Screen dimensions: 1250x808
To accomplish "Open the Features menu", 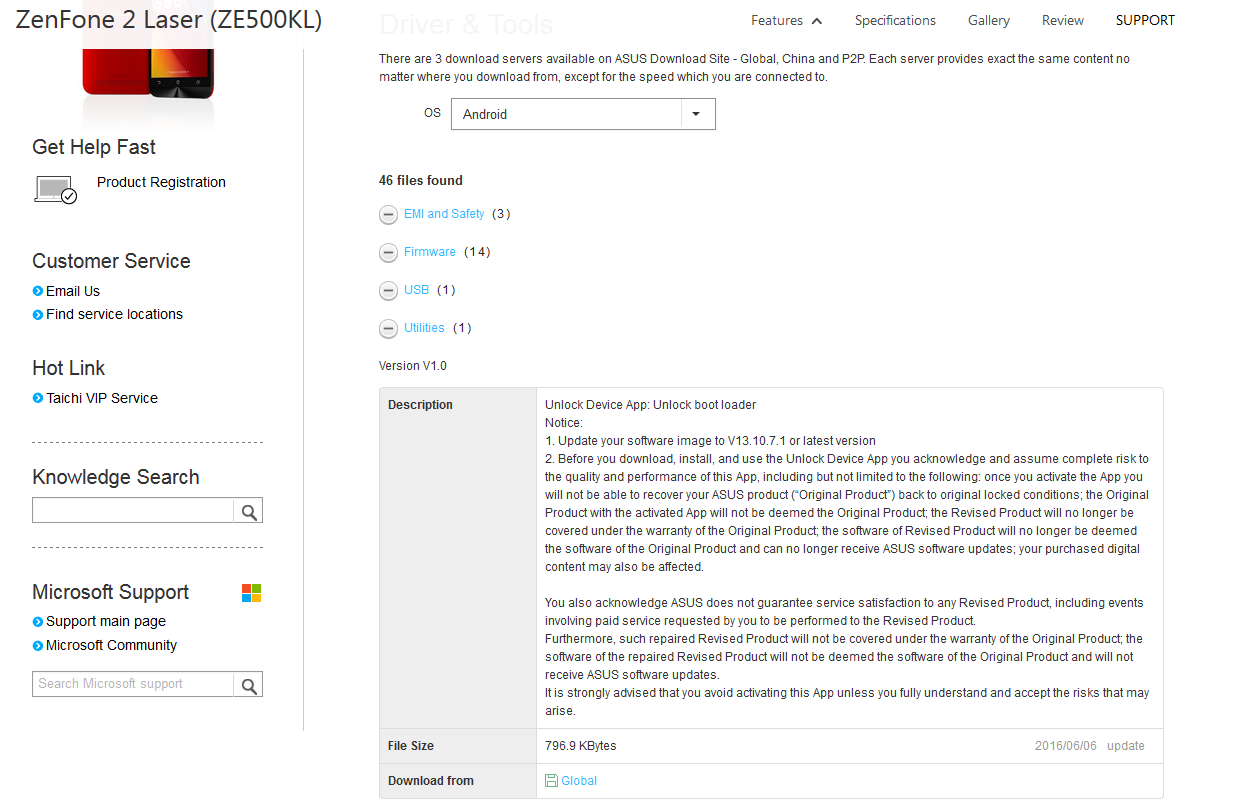I will coord(777,20).
